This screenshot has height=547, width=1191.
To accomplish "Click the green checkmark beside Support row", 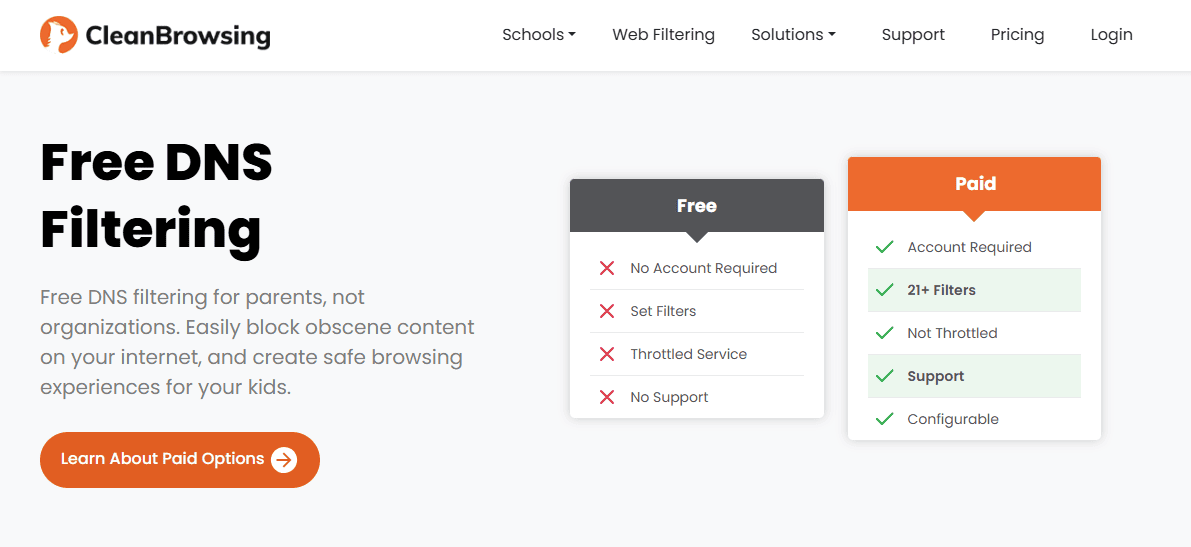I will (884, 376).
